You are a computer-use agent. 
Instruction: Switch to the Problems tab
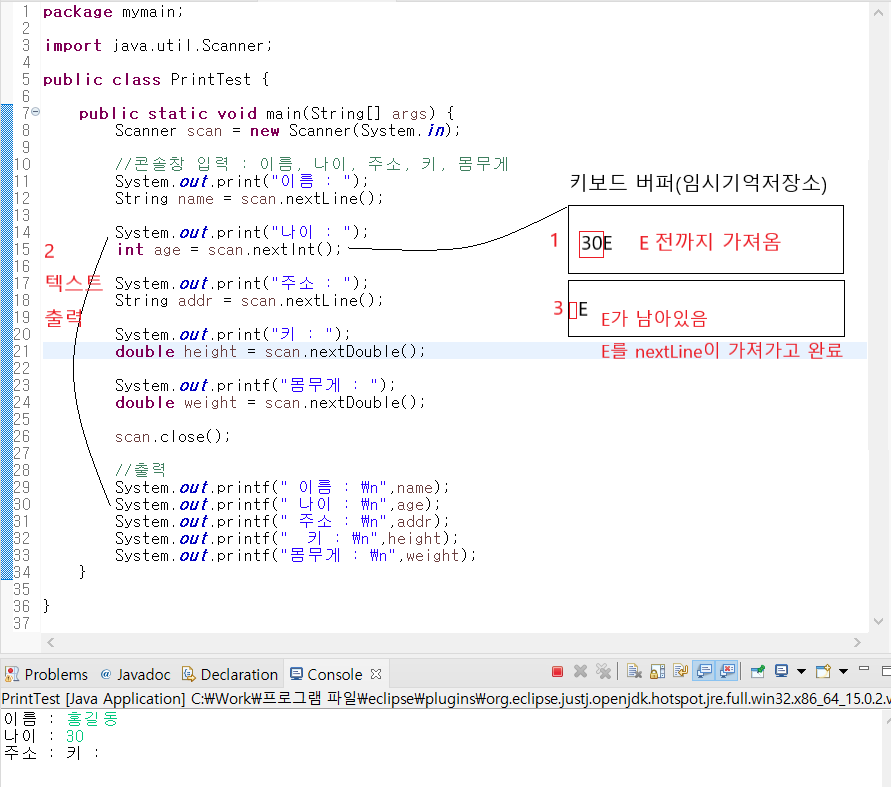[47, 674]
